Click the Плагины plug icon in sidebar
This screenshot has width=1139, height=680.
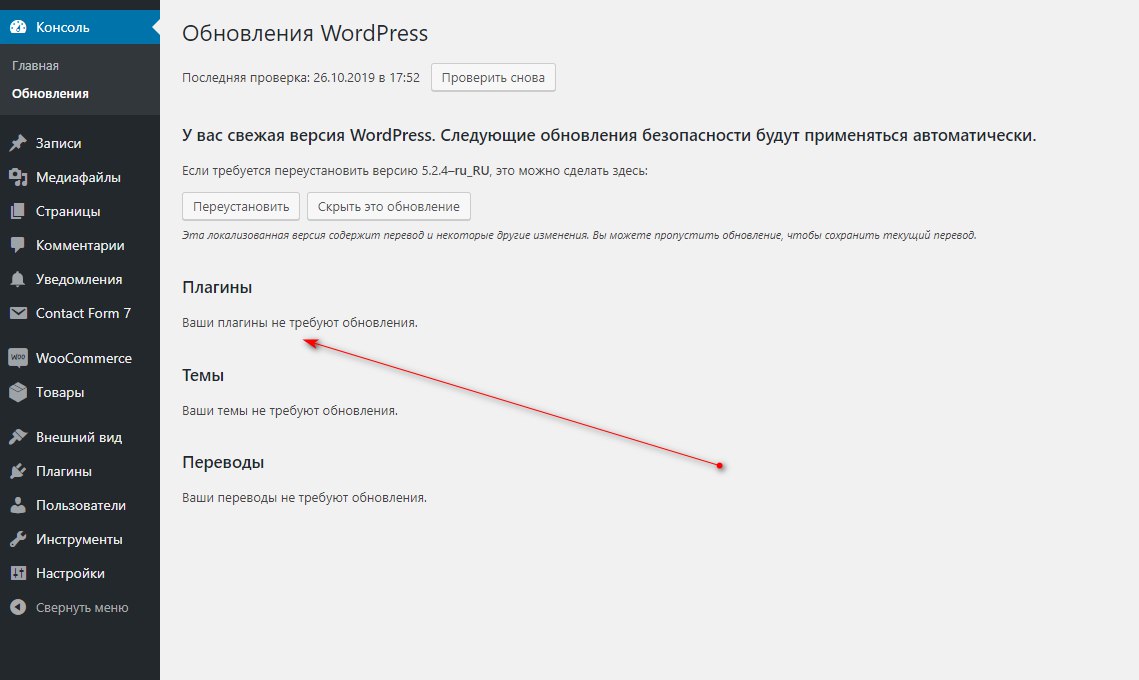pyautogui.click(x=18, y=471)
